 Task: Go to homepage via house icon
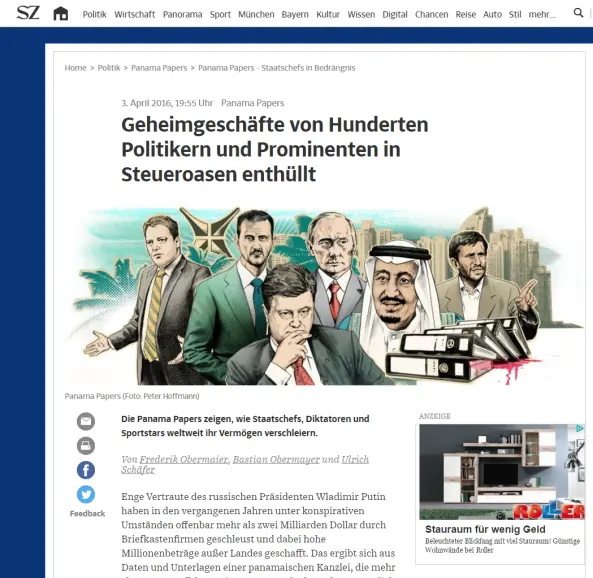click(x=61, y=14)
